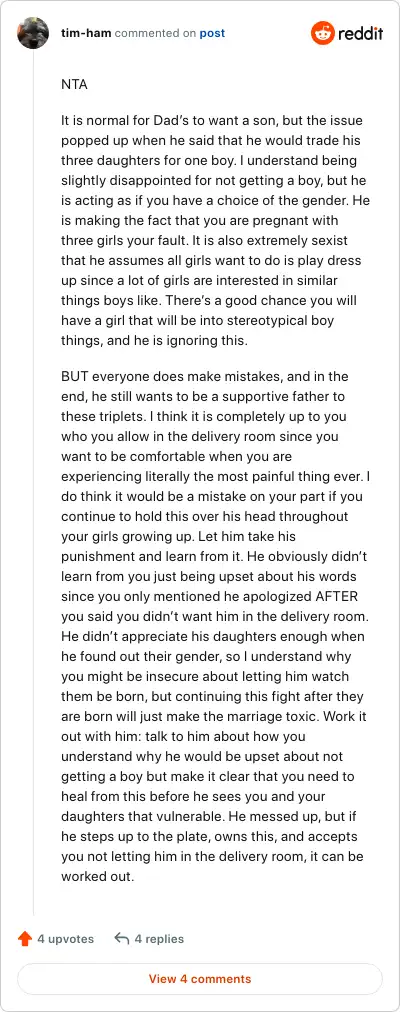Click the "4 upvotes" count
The image size is (400, 1012).
pos(65,938)
